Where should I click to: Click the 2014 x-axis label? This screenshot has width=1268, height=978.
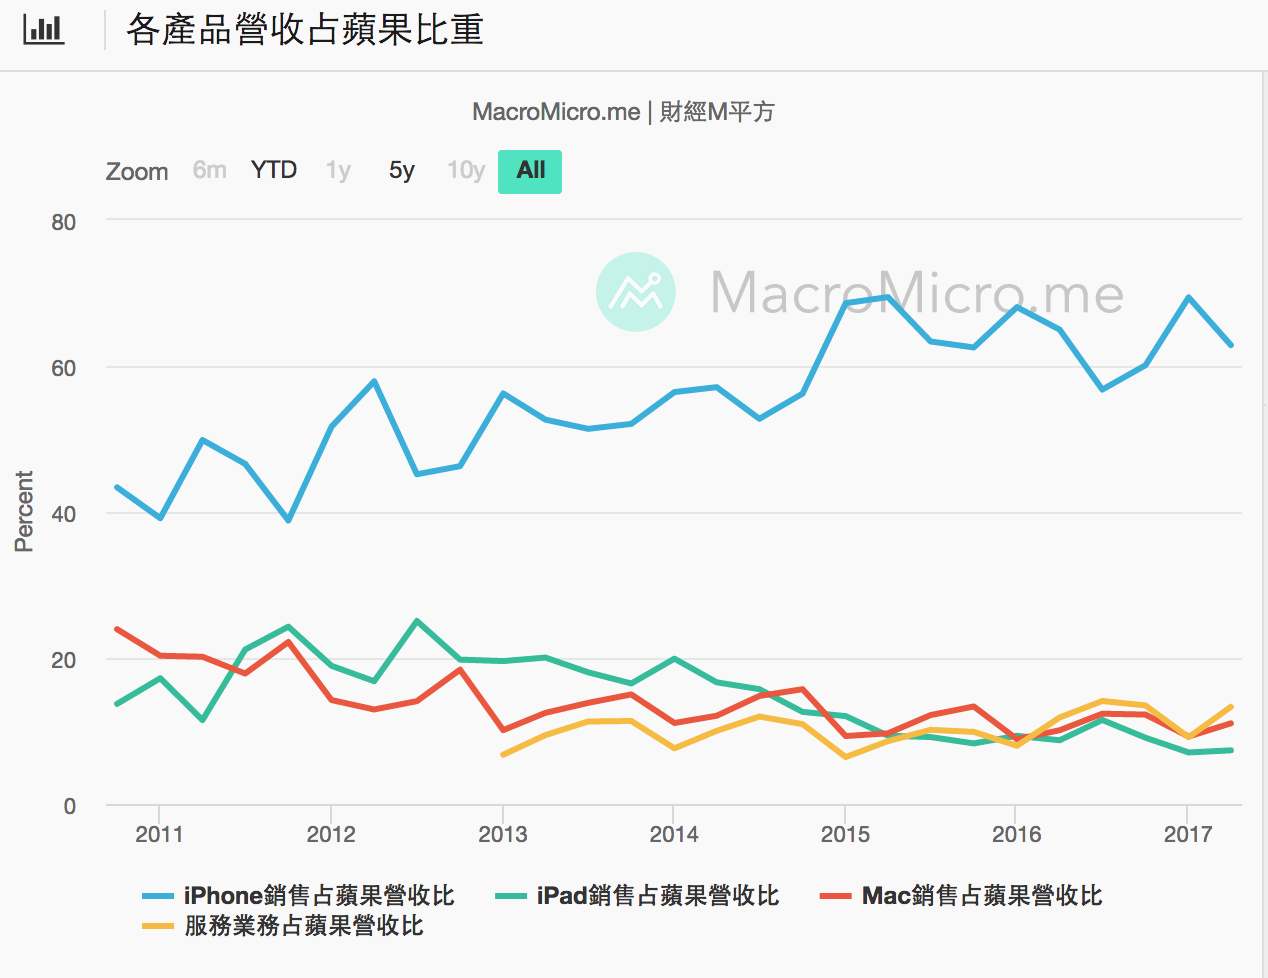click(x=674, y=834)
